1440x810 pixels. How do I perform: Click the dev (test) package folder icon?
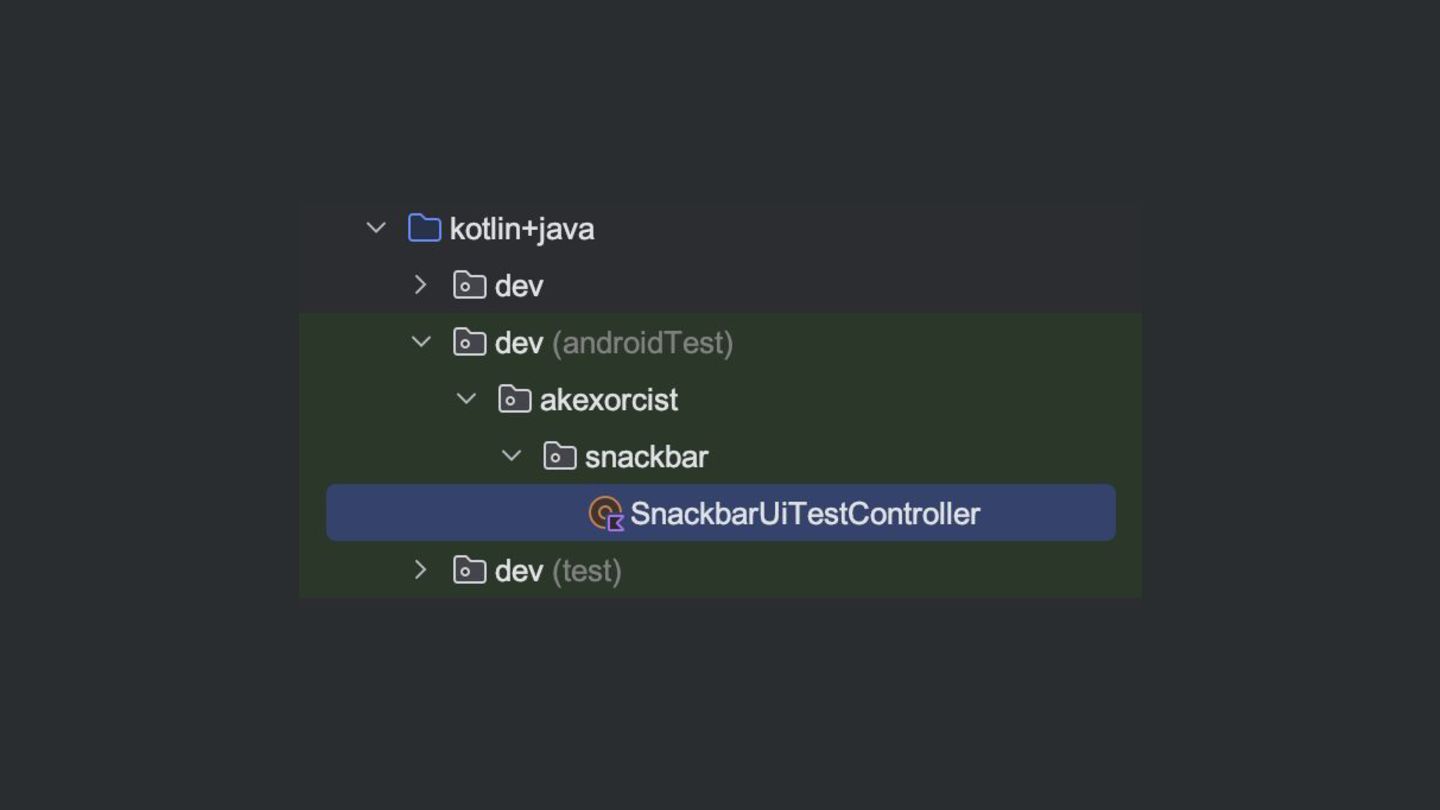point(469,570)
